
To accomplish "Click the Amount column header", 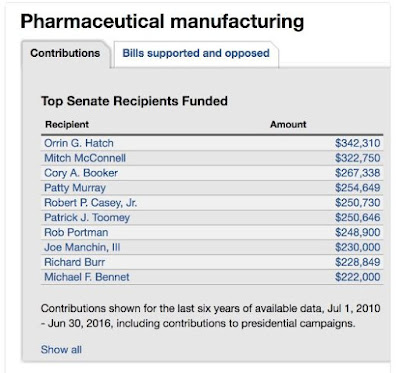I will pyautogui.click(x=288, y=124).
